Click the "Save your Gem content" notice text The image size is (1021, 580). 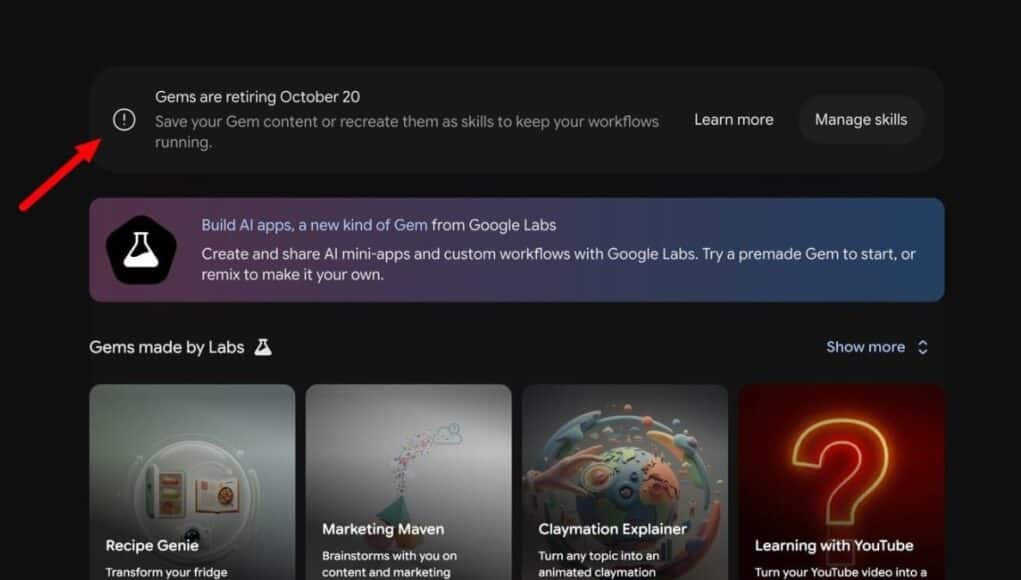click(407, 131)
